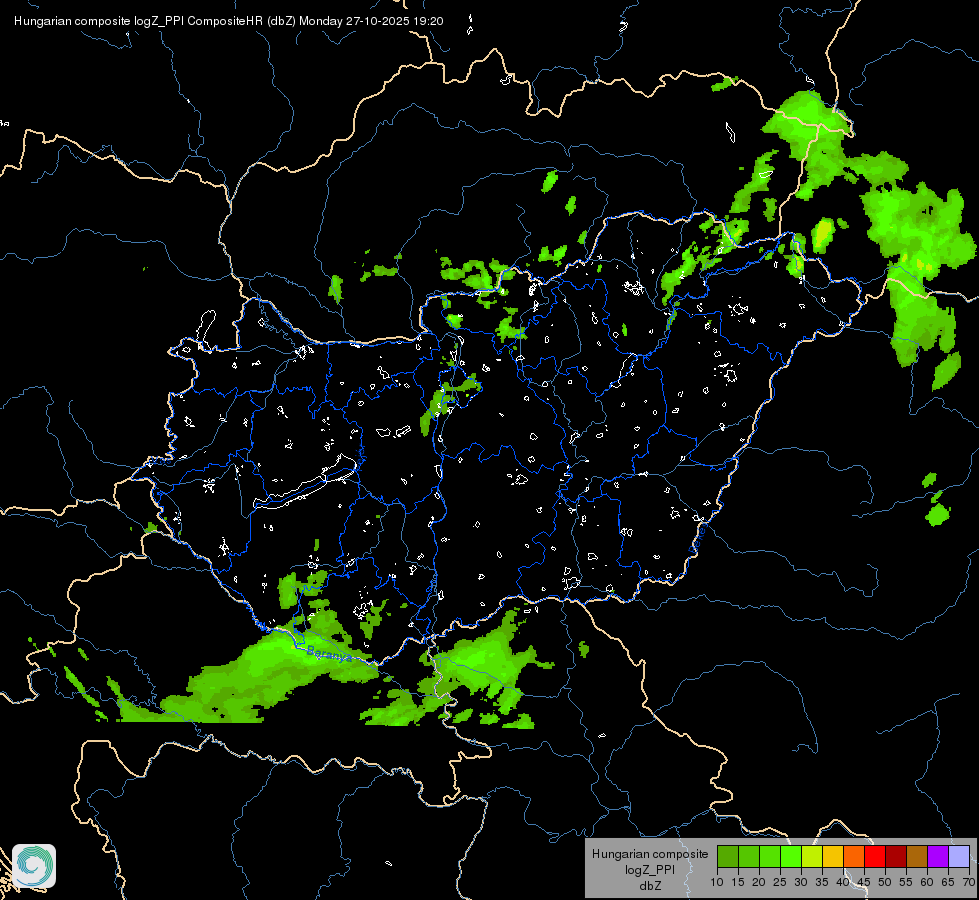Click the Lake Balaton outline on map
The image size is (979, 900).
306,483
